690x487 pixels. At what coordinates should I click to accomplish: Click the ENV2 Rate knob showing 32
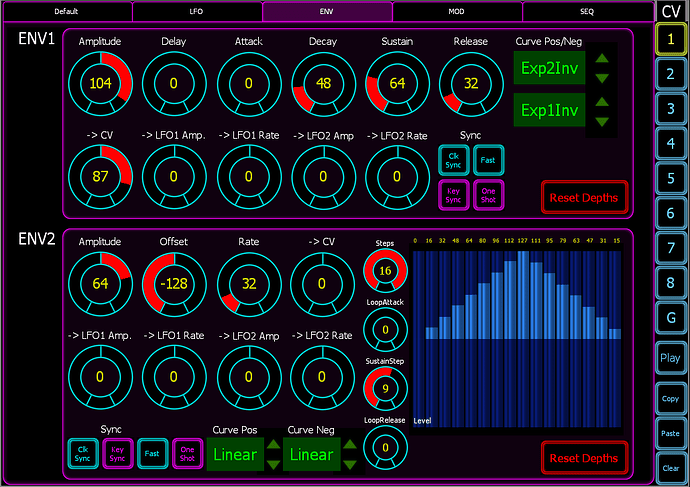click(x=249, y=284)
